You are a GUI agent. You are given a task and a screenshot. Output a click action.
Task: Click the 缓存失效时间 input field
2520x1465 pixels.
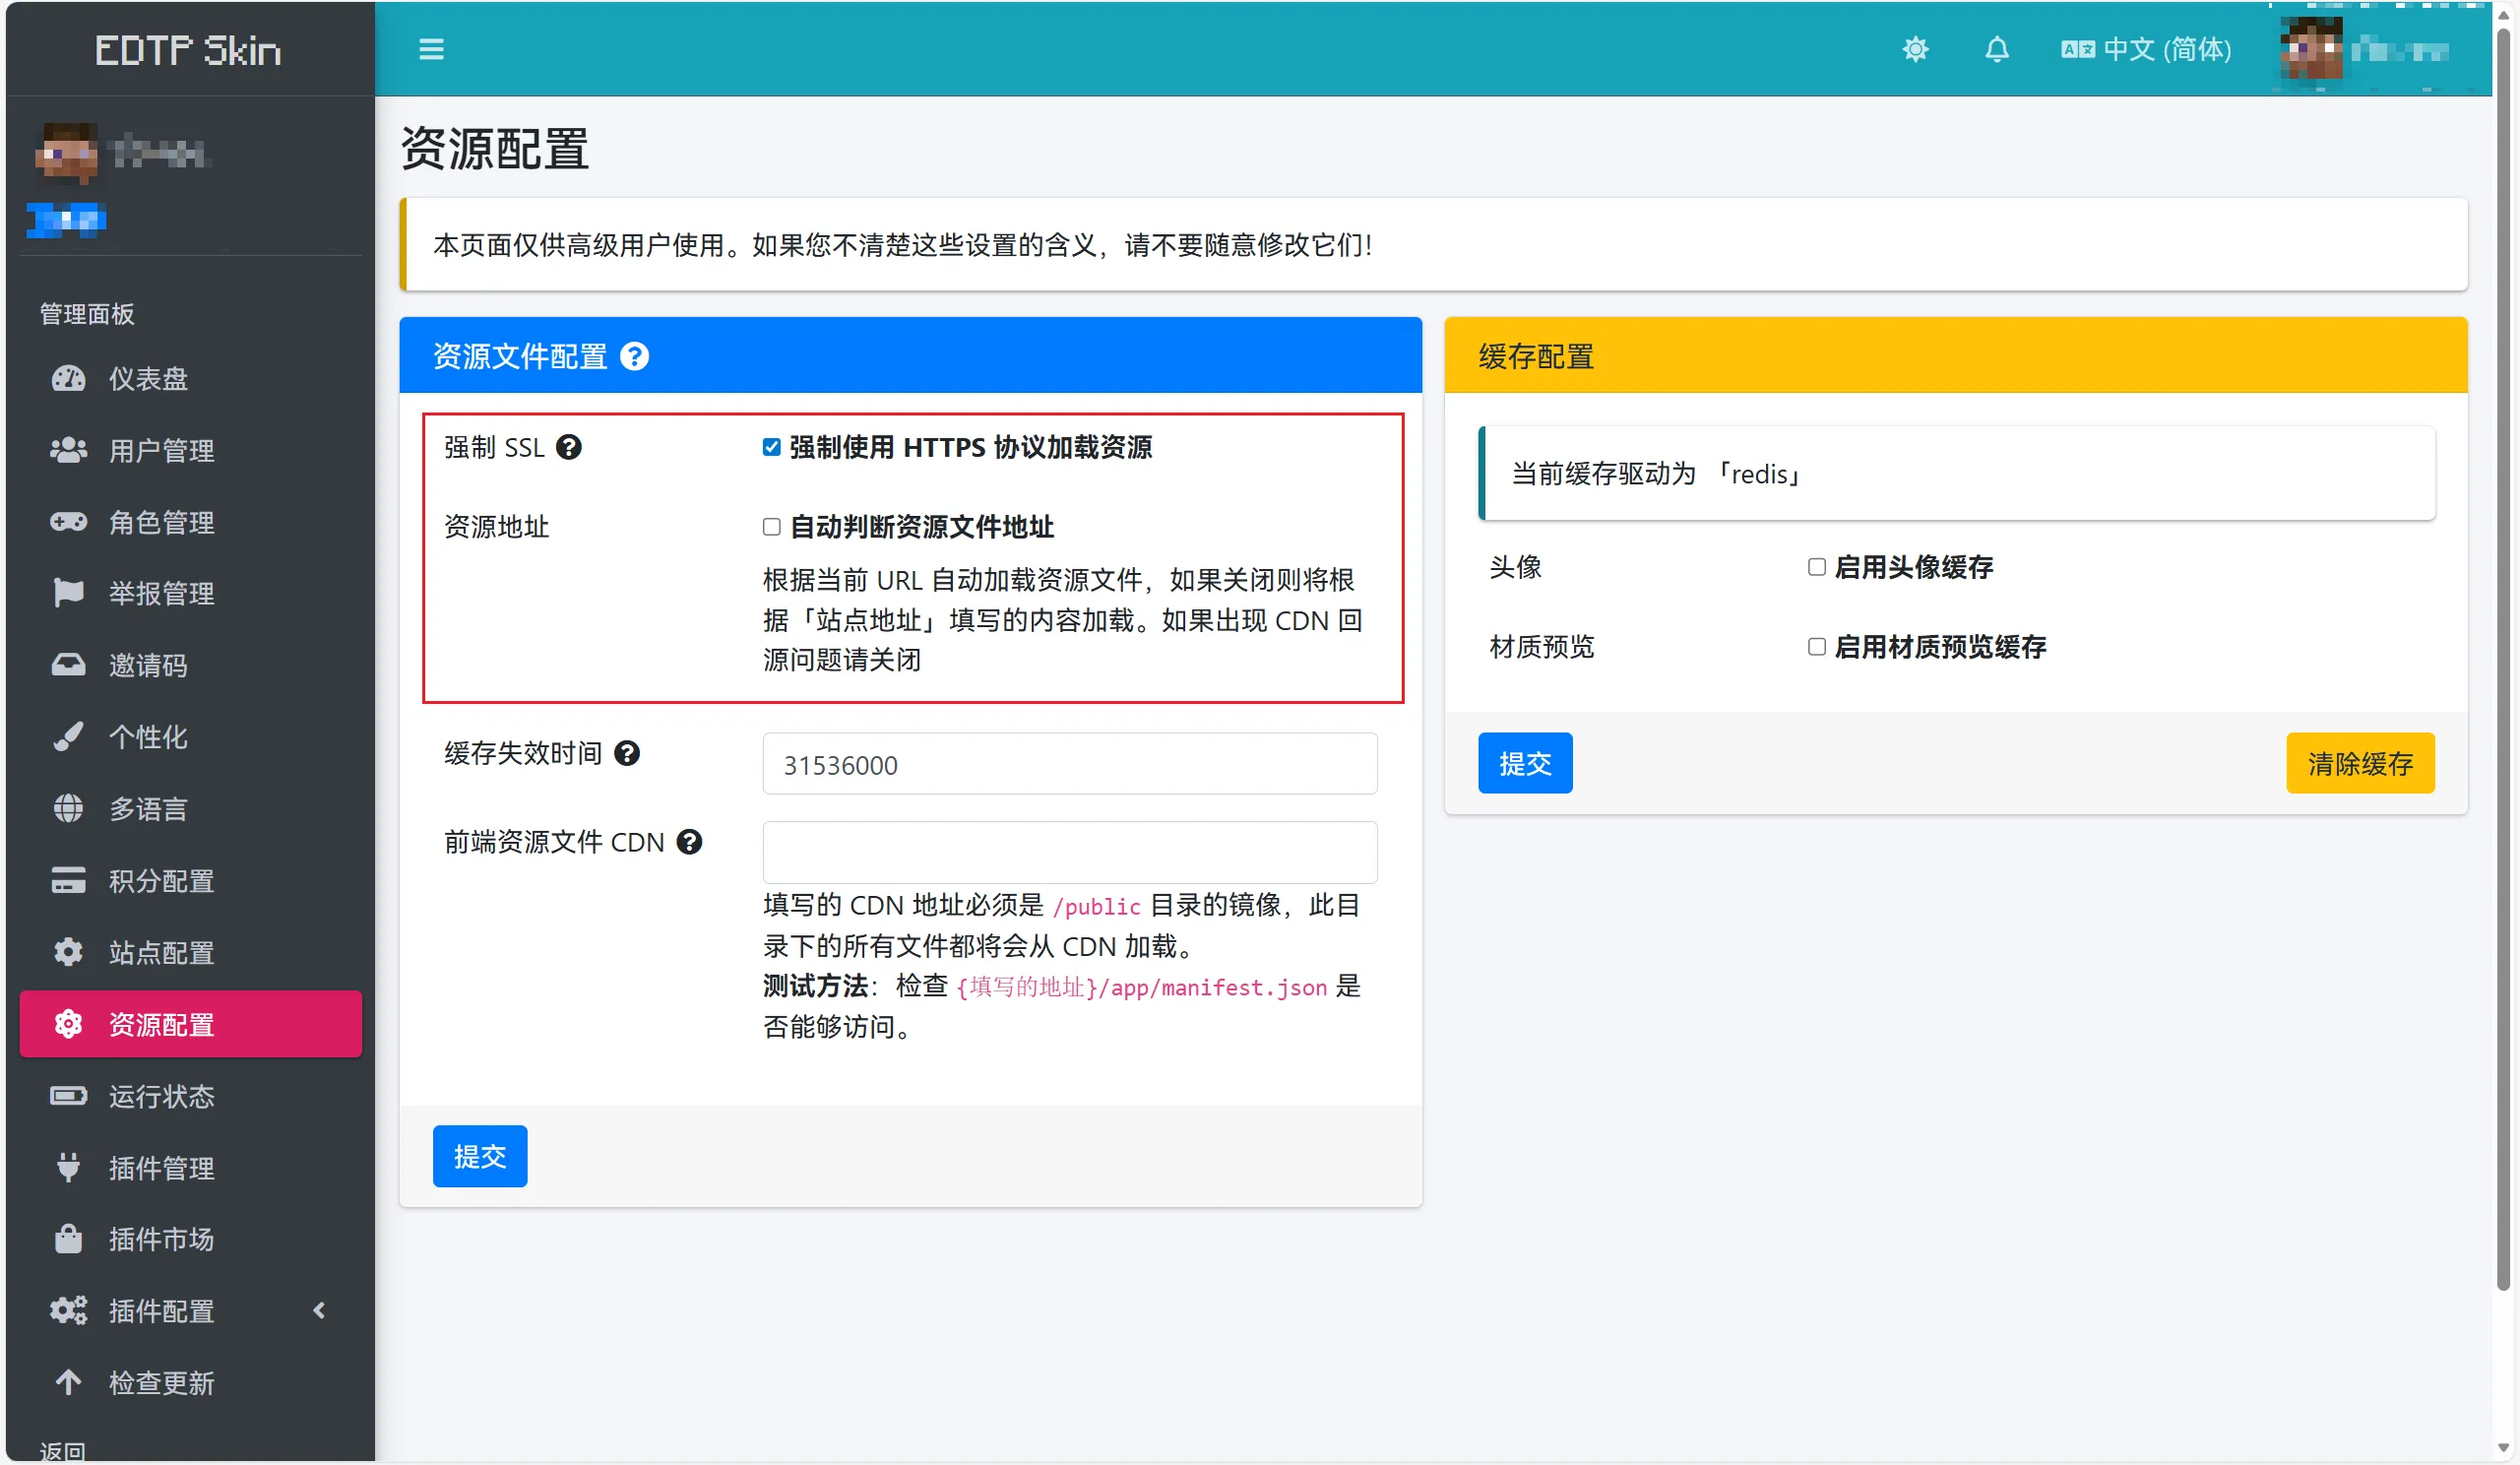point(1069,764)
